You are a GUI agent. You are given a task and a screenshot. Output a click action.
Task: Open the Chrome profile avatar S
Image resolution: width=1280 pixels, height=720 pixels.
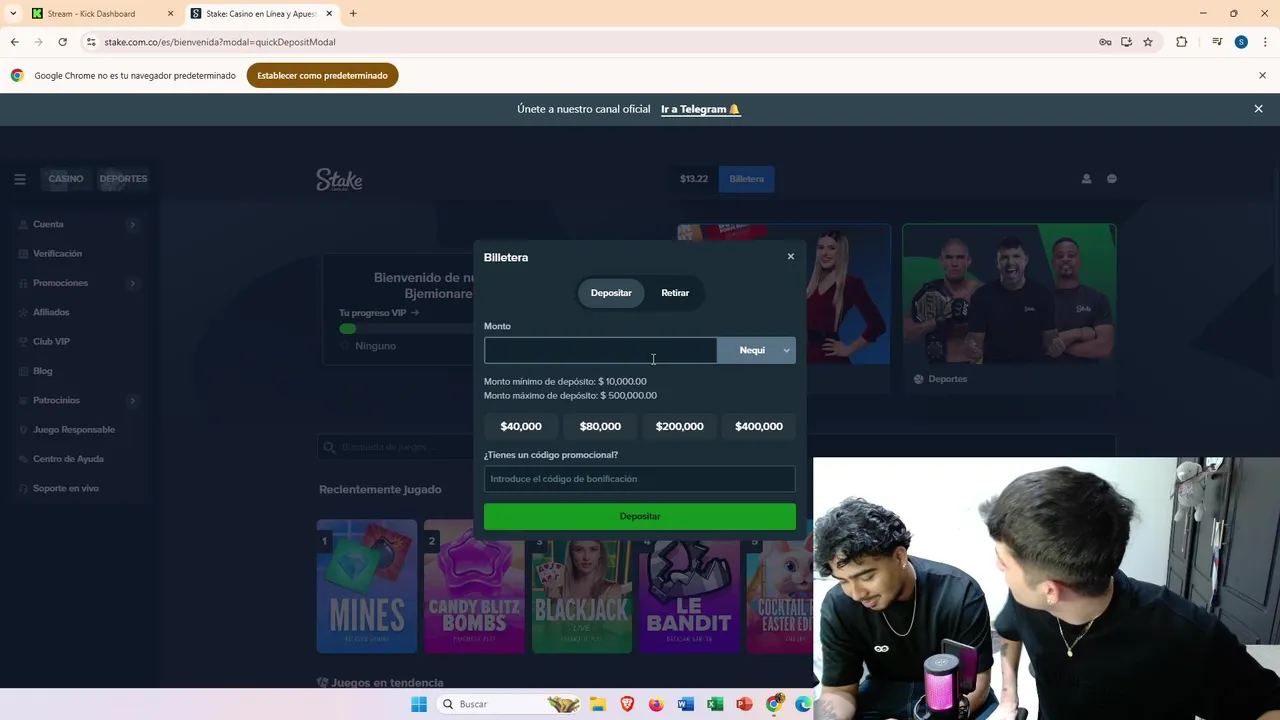pos(1241,42)
